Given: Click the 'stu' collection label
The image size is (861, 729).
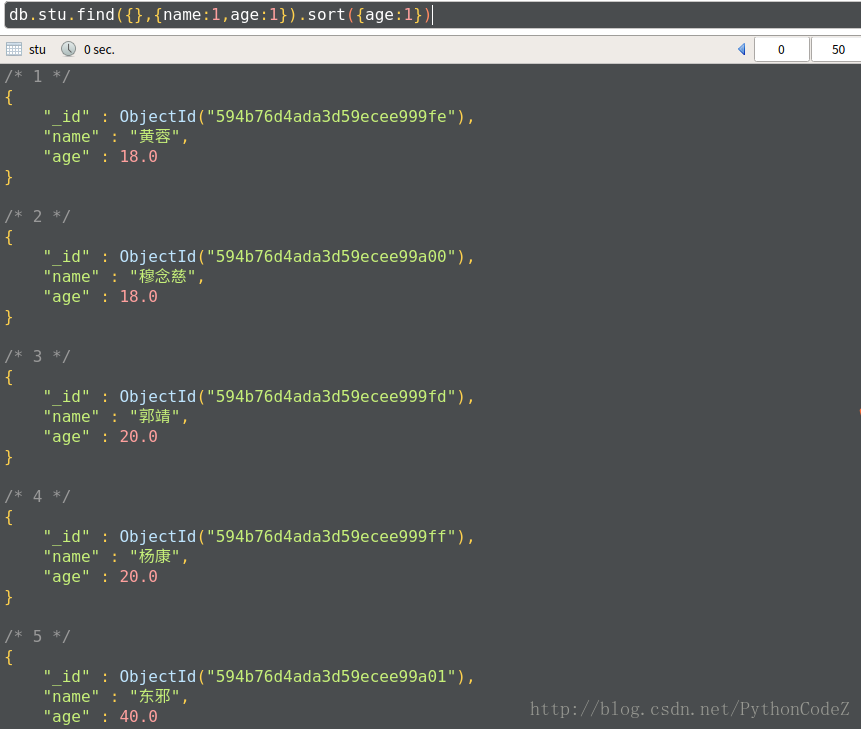Looking at the screenshot, I should click(x=37, y=50).
